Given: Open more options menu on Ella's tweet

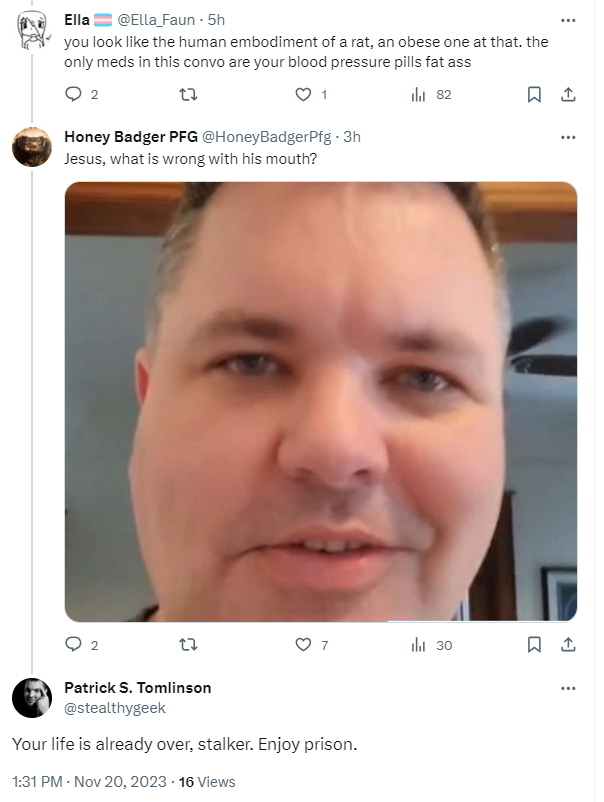Looking at the screenshot, I should [568, 20].
